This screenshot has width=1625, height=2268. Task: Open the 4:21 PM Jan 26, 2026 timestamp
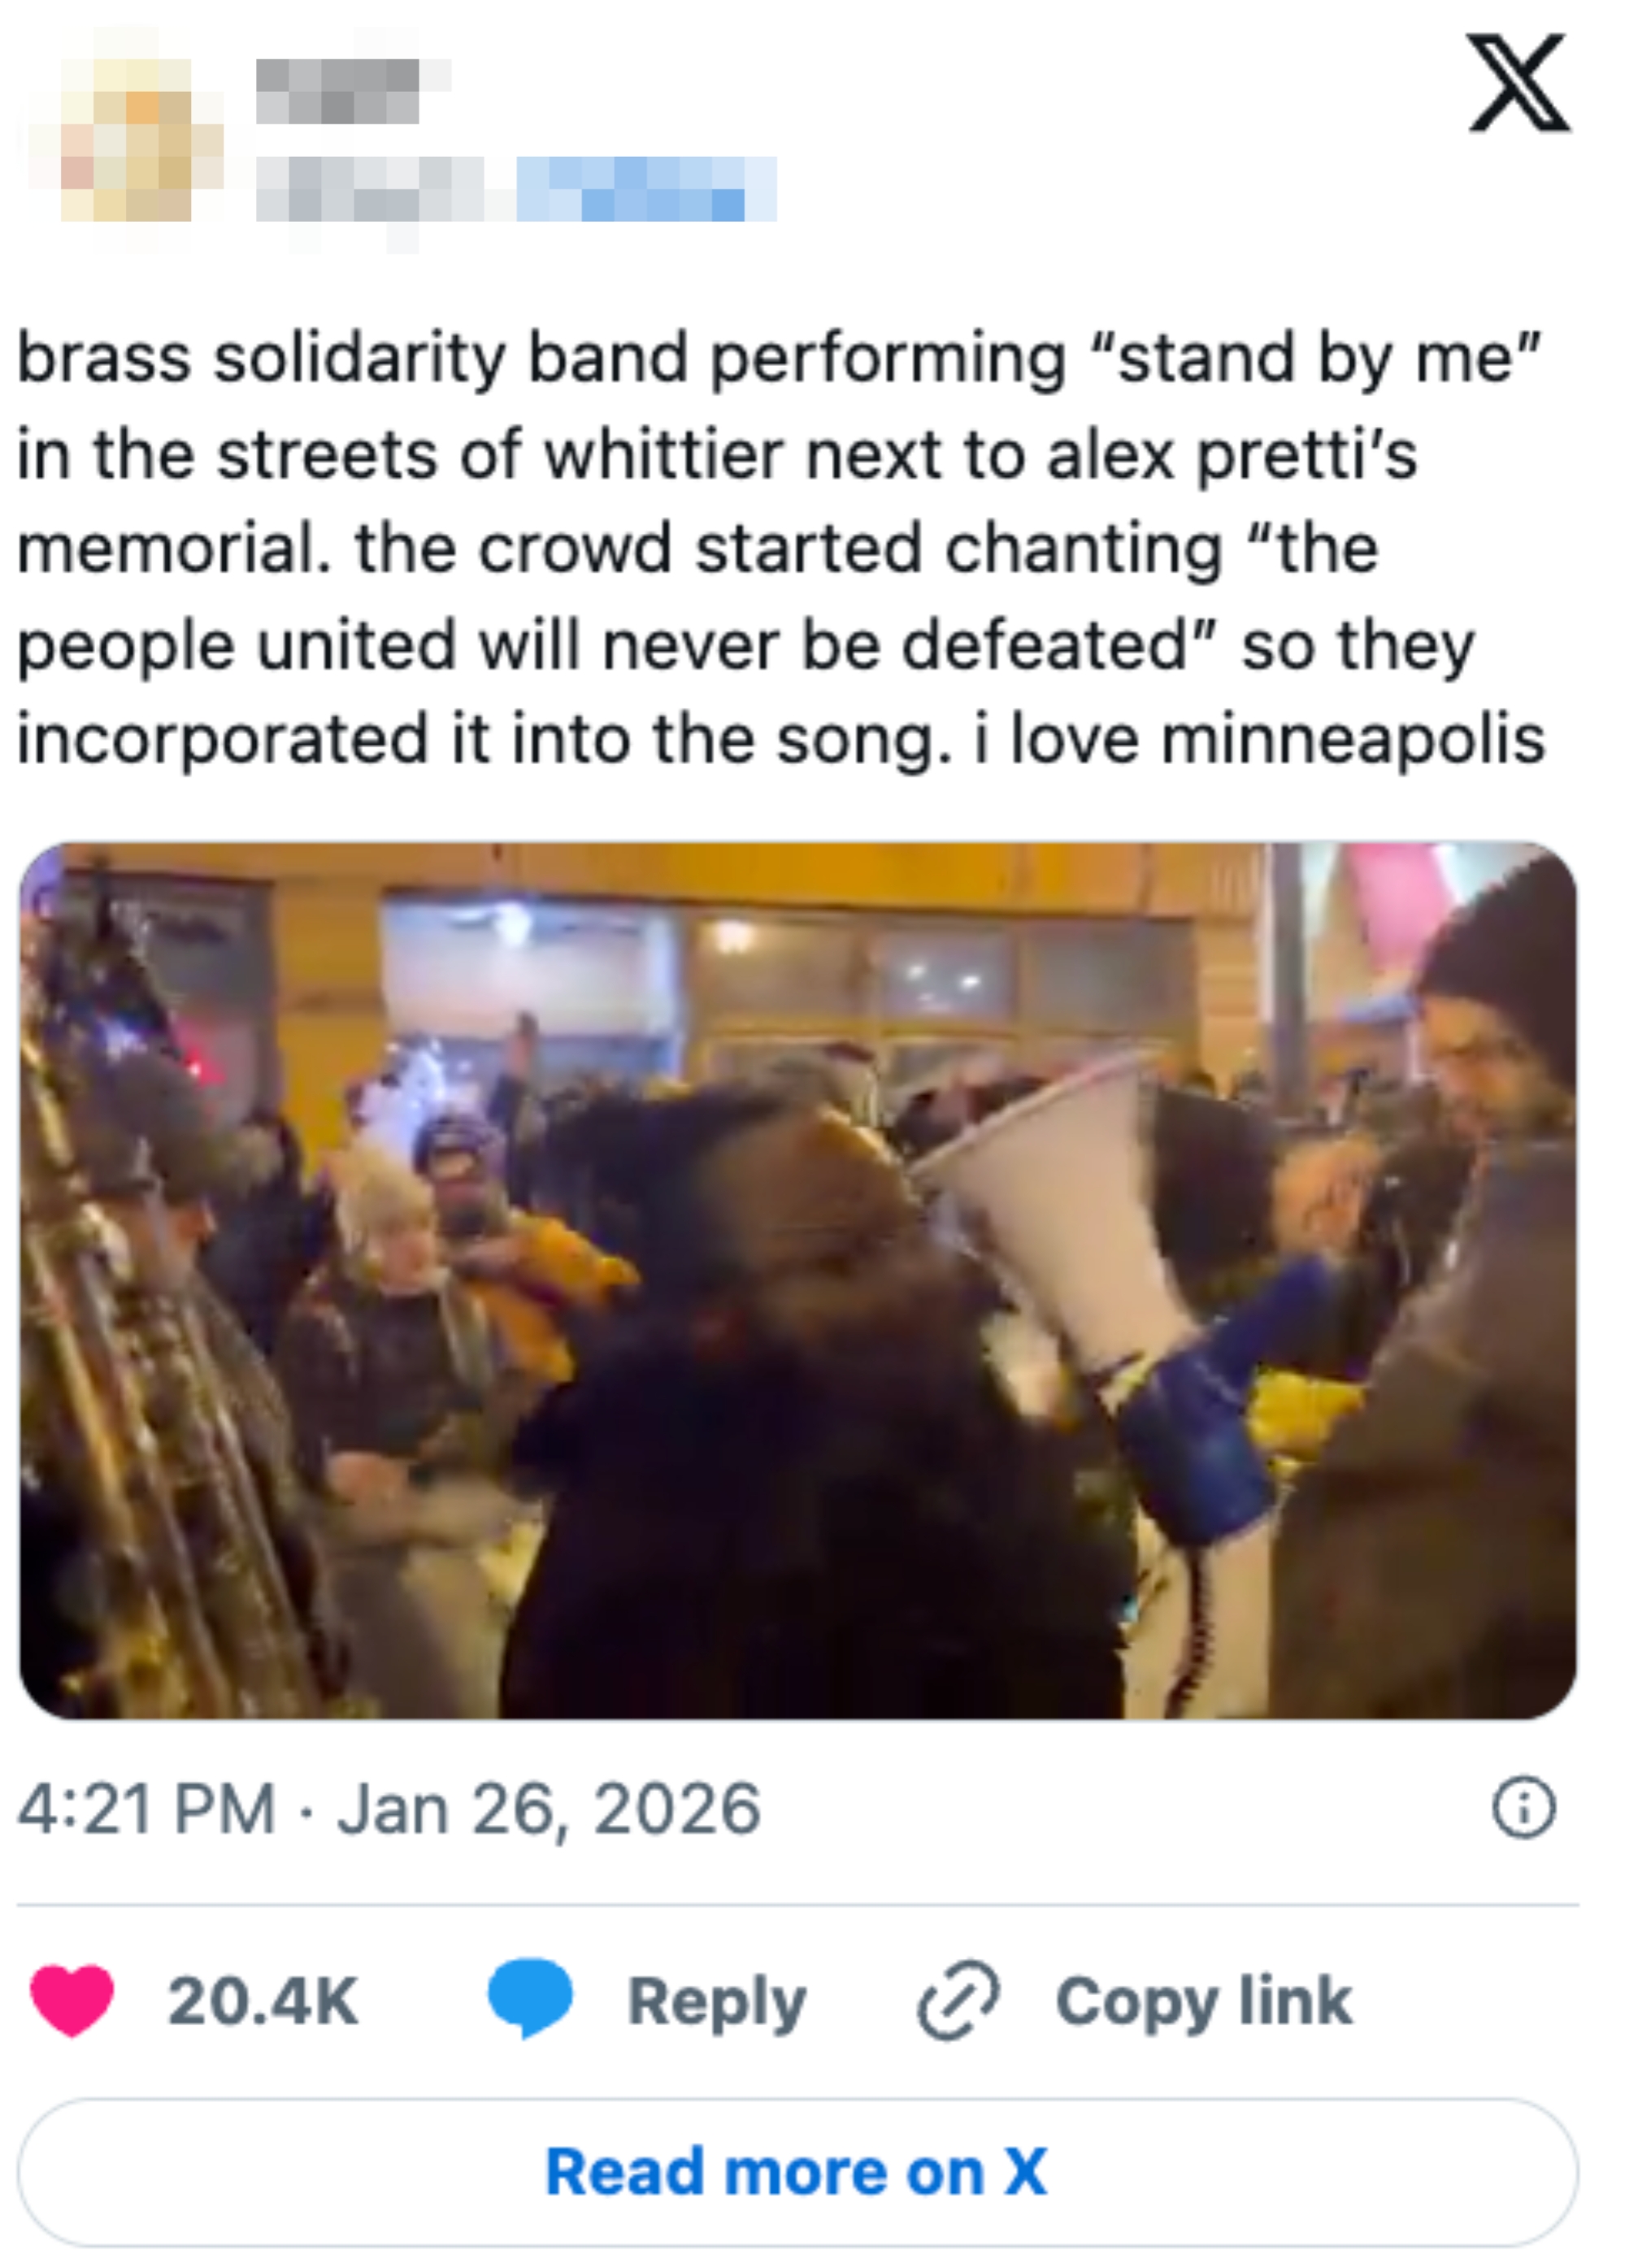(x=389, y=1809)
